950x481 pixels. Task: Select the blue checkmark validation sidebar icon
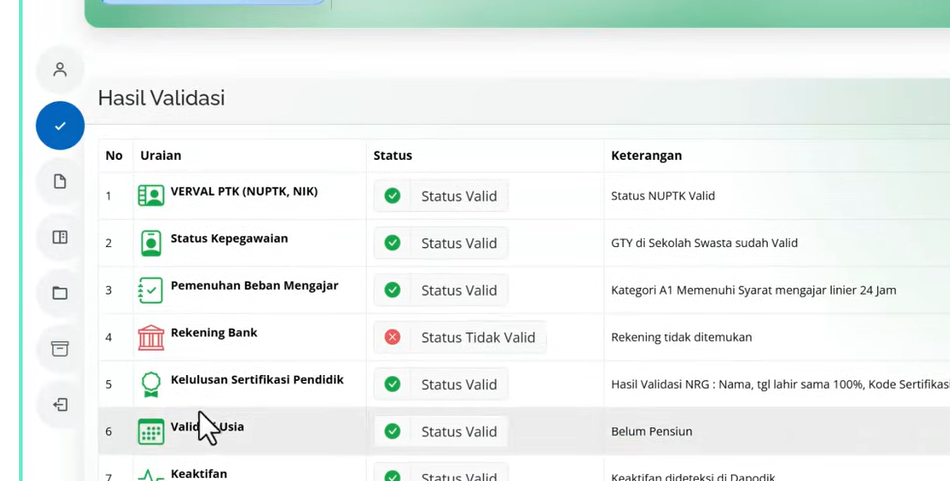[60, 125]
